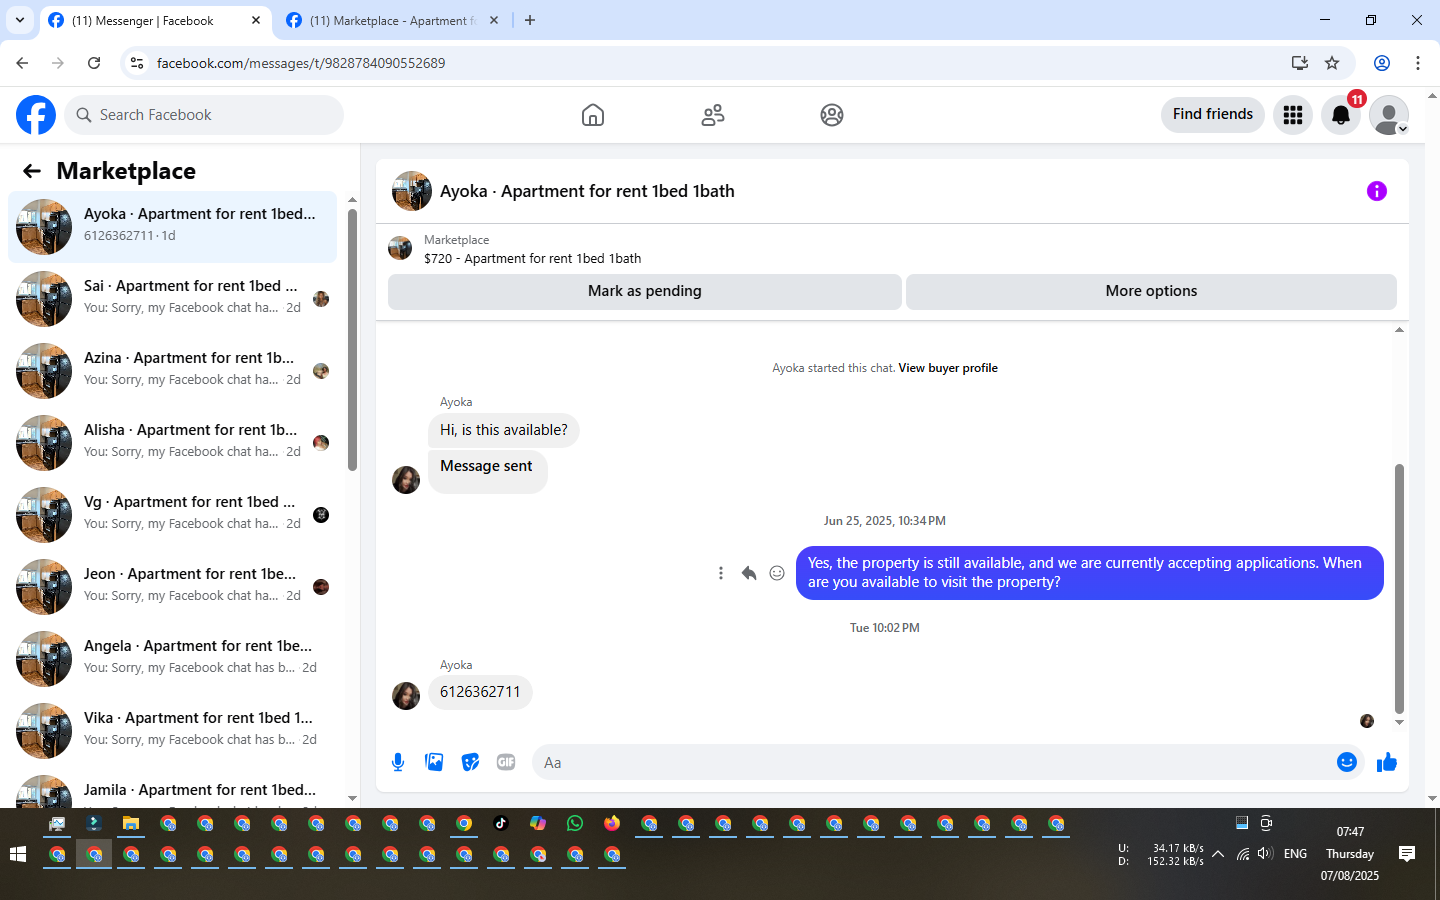Open Ayoka's conversation in the list
The image size is (1440, 900).
point(172,227)
